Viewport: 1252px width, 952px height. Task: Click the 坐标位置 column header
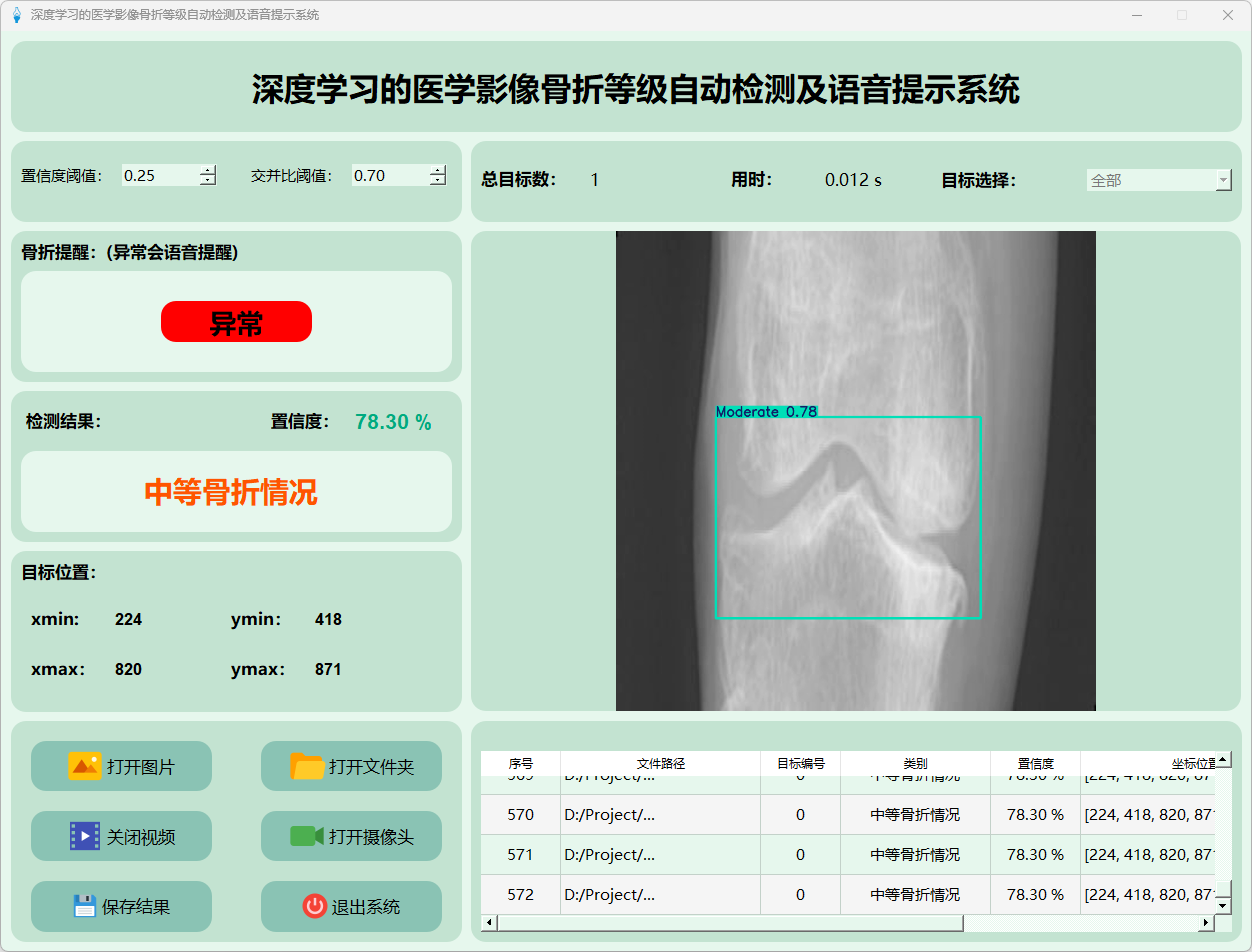pos(1148,763)
